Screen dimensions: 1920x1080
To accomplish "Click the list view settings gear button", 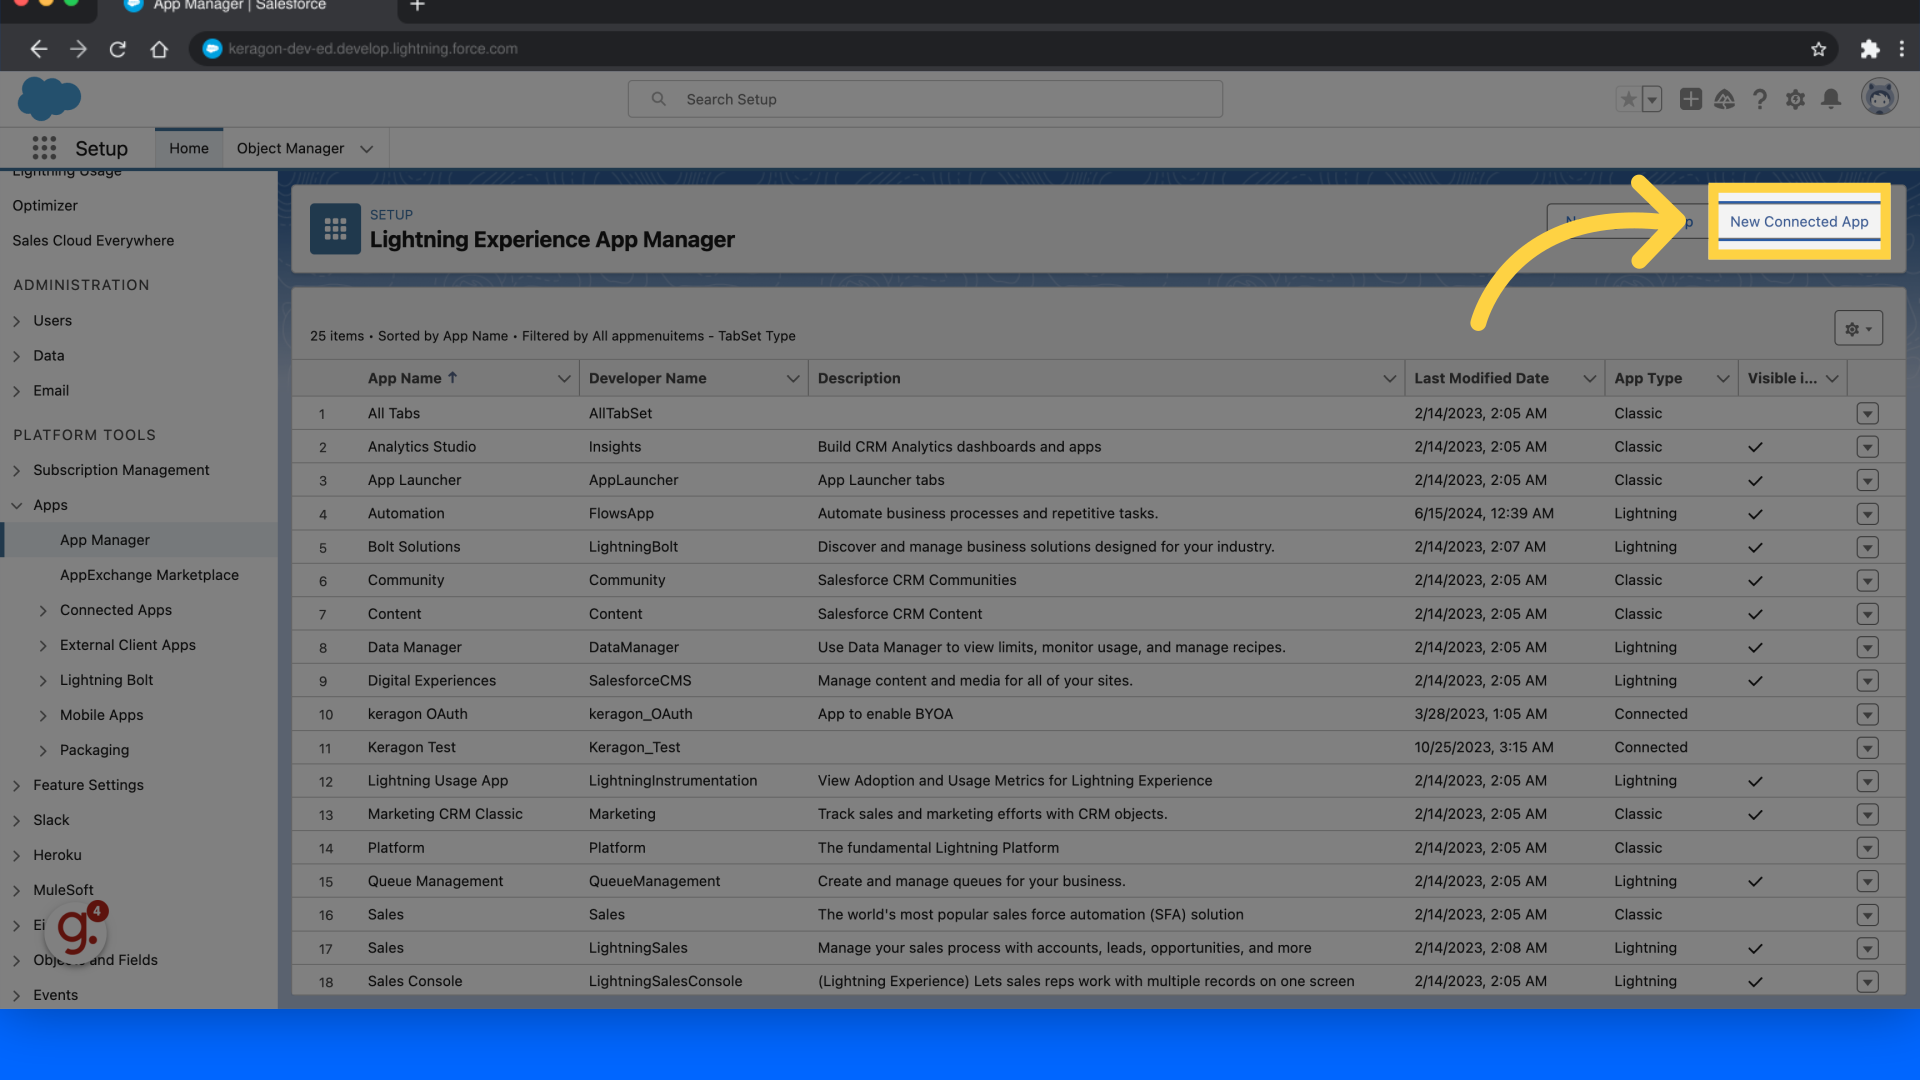I will (1858, 328).
